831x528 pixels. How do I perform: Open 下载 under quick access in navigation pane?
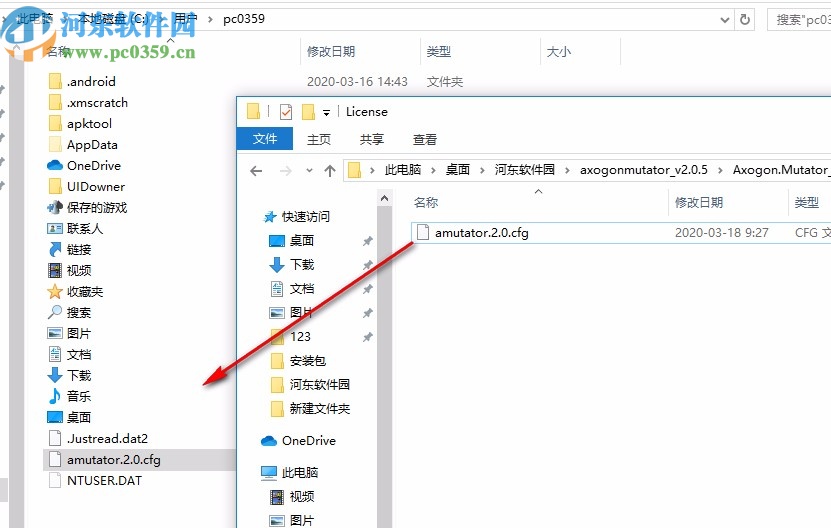click(301, 265)
